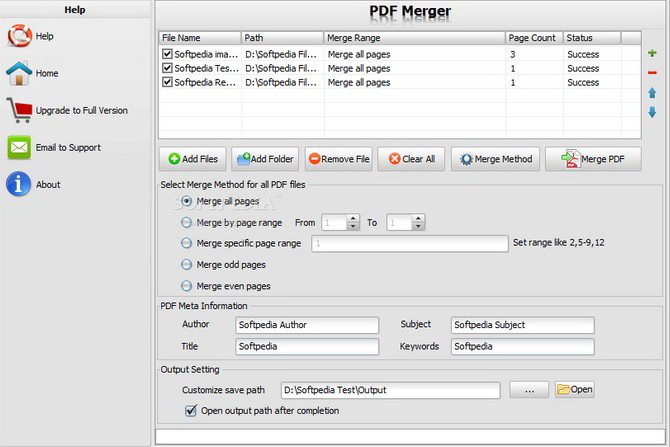This screenshot has width=670, height=447.
Task: Open output folder with Open button
Action: [575, 390]
